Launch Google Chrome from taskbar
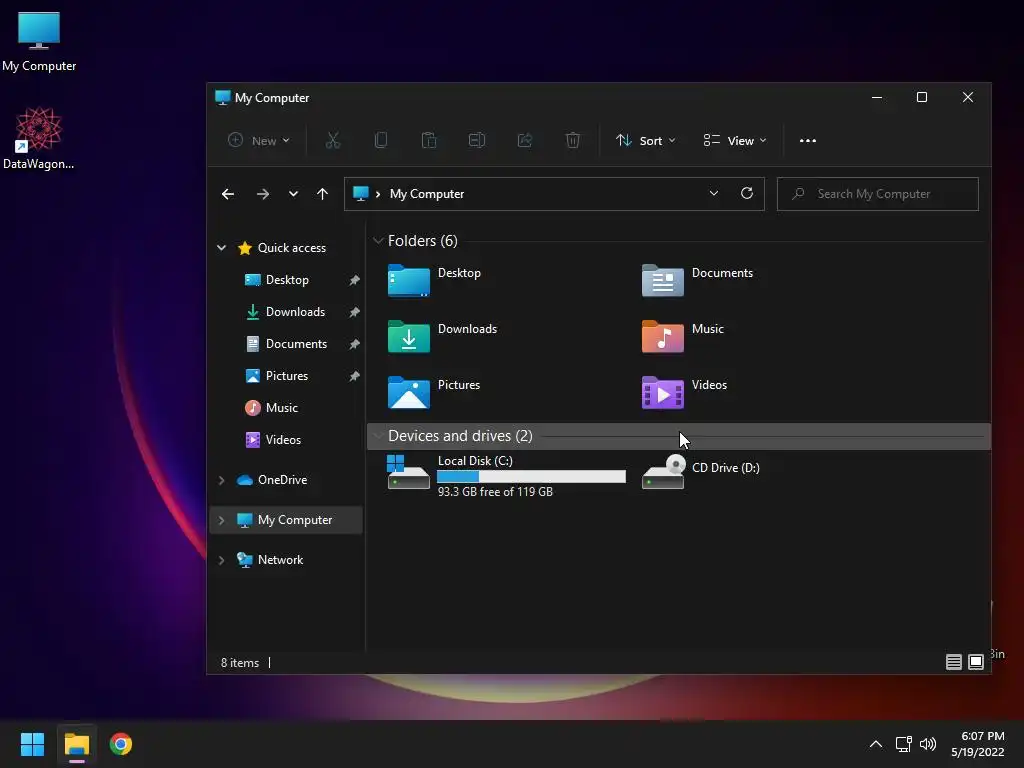1024x768 pixels. point(121,744)
